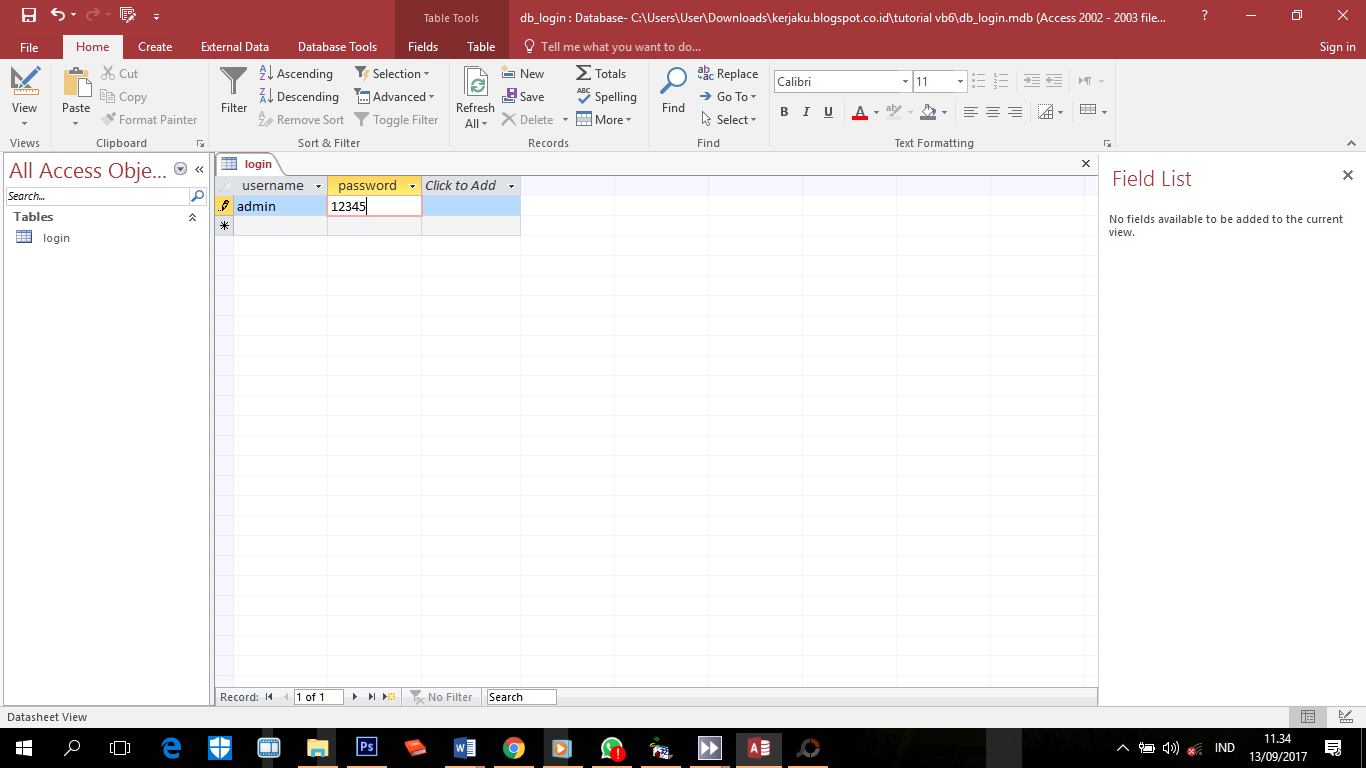
Task: Click Format Painter in Clipboard group
Action: point(150,119)
